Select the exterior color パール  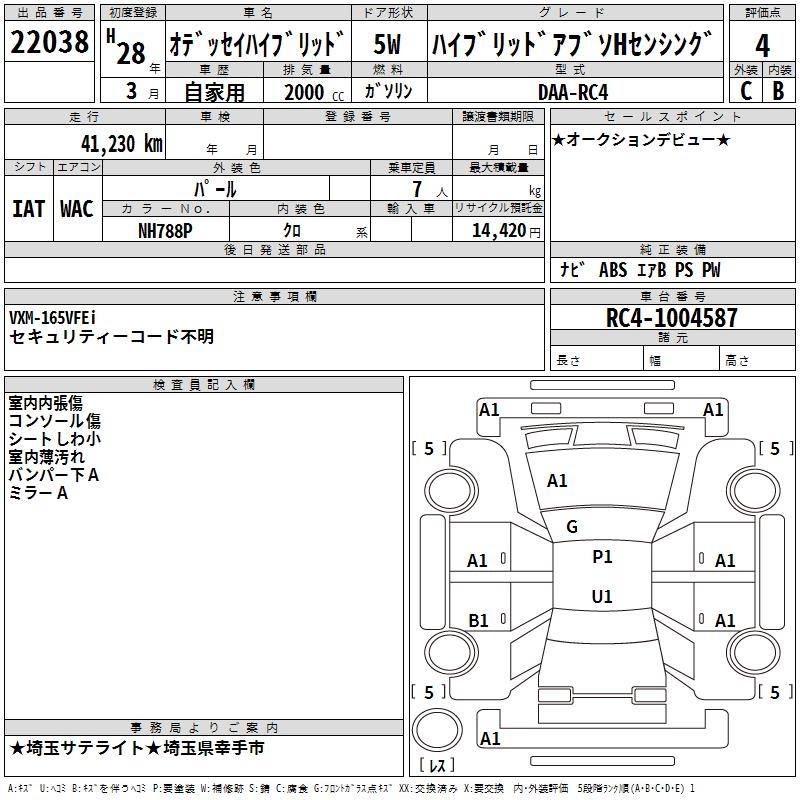215,189
